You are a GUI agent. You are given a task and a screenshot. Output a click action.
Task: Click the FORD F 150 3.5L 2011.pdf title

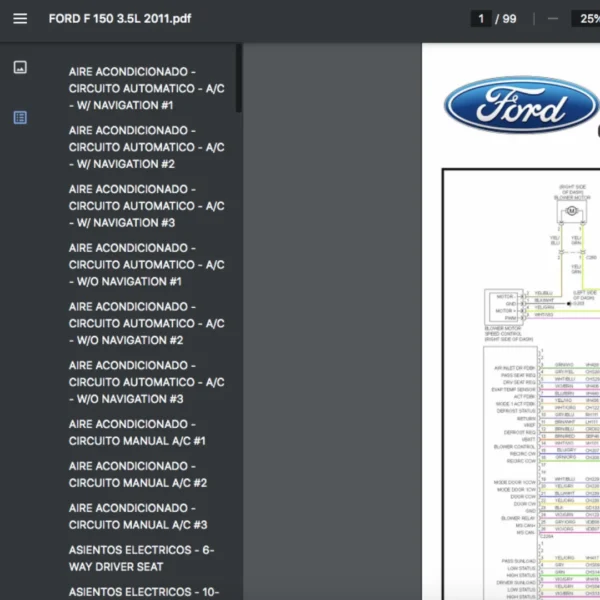(120, 18)
